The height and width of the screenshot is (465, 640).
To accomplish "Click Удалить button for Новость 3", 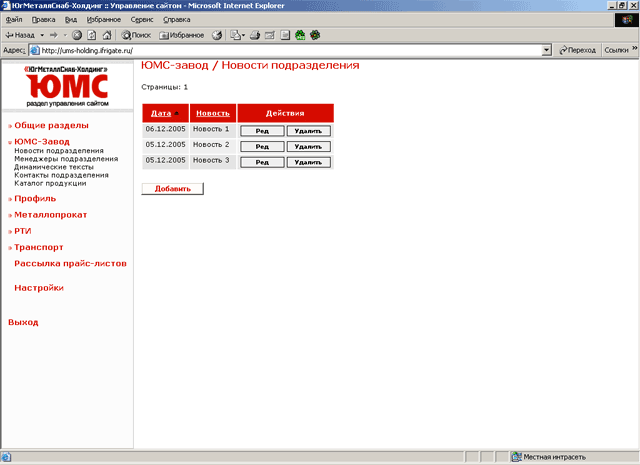I will pyautogui.click(x=308, y=162).
